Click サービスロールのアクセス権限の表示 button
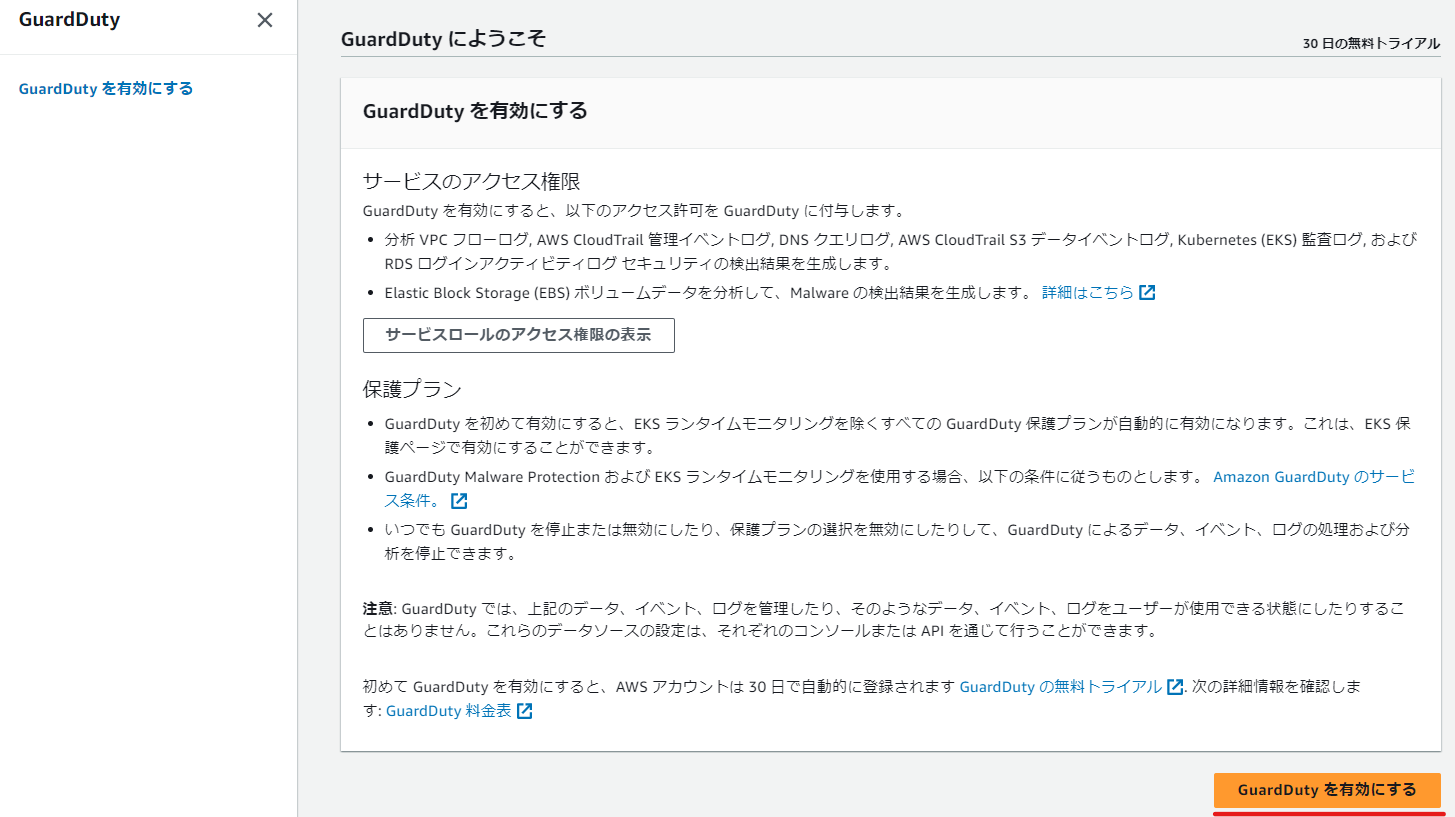 pos(518,335)
